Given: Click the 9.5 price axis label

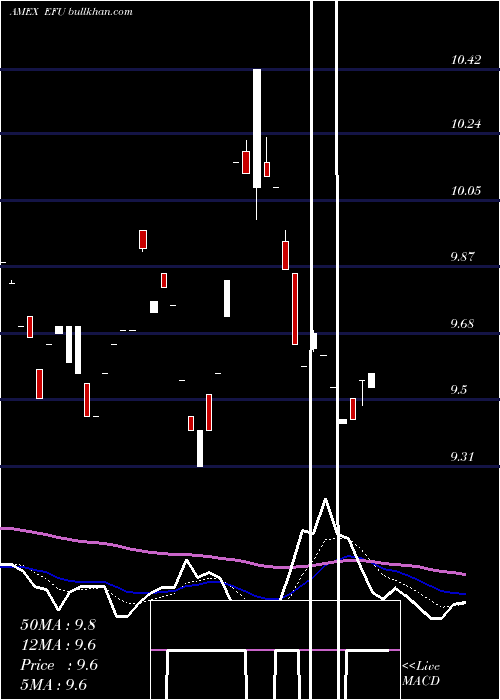Looking at the screenshot, I should click(x=459, y=390).
